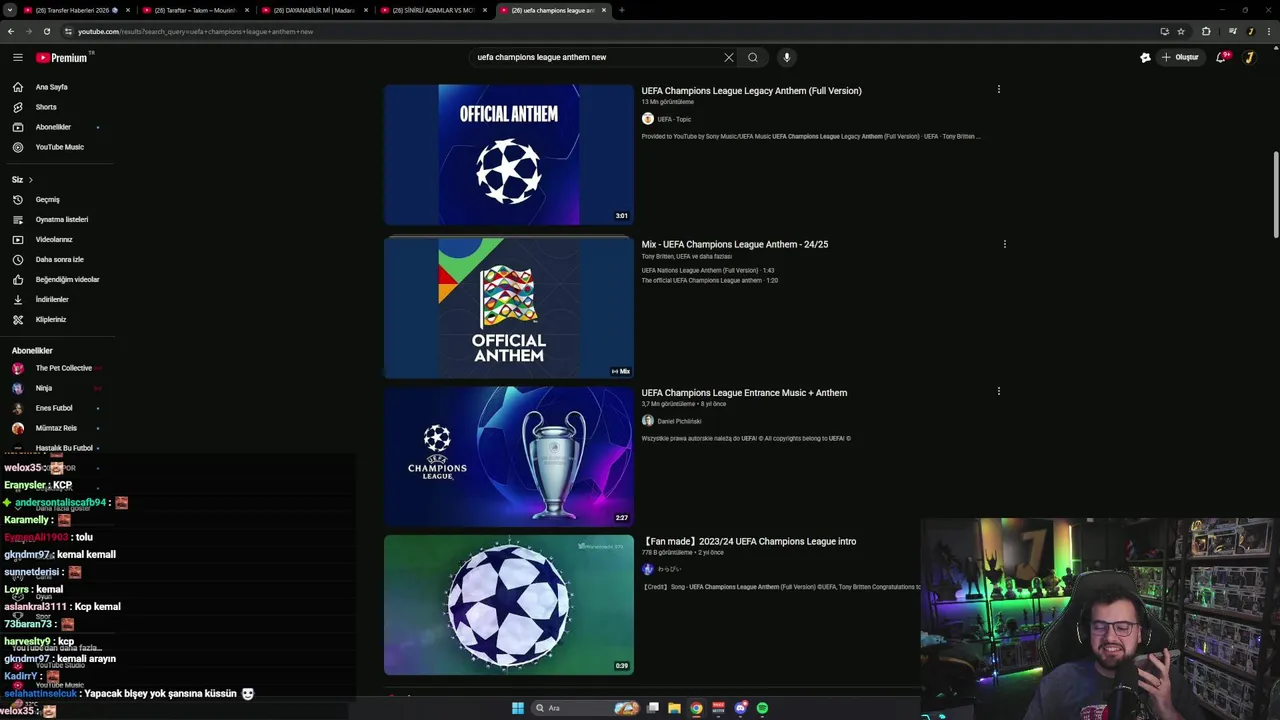The image size is (1280, 720).
Task: Go back with the browser back arrow
Action: (11, 31)
